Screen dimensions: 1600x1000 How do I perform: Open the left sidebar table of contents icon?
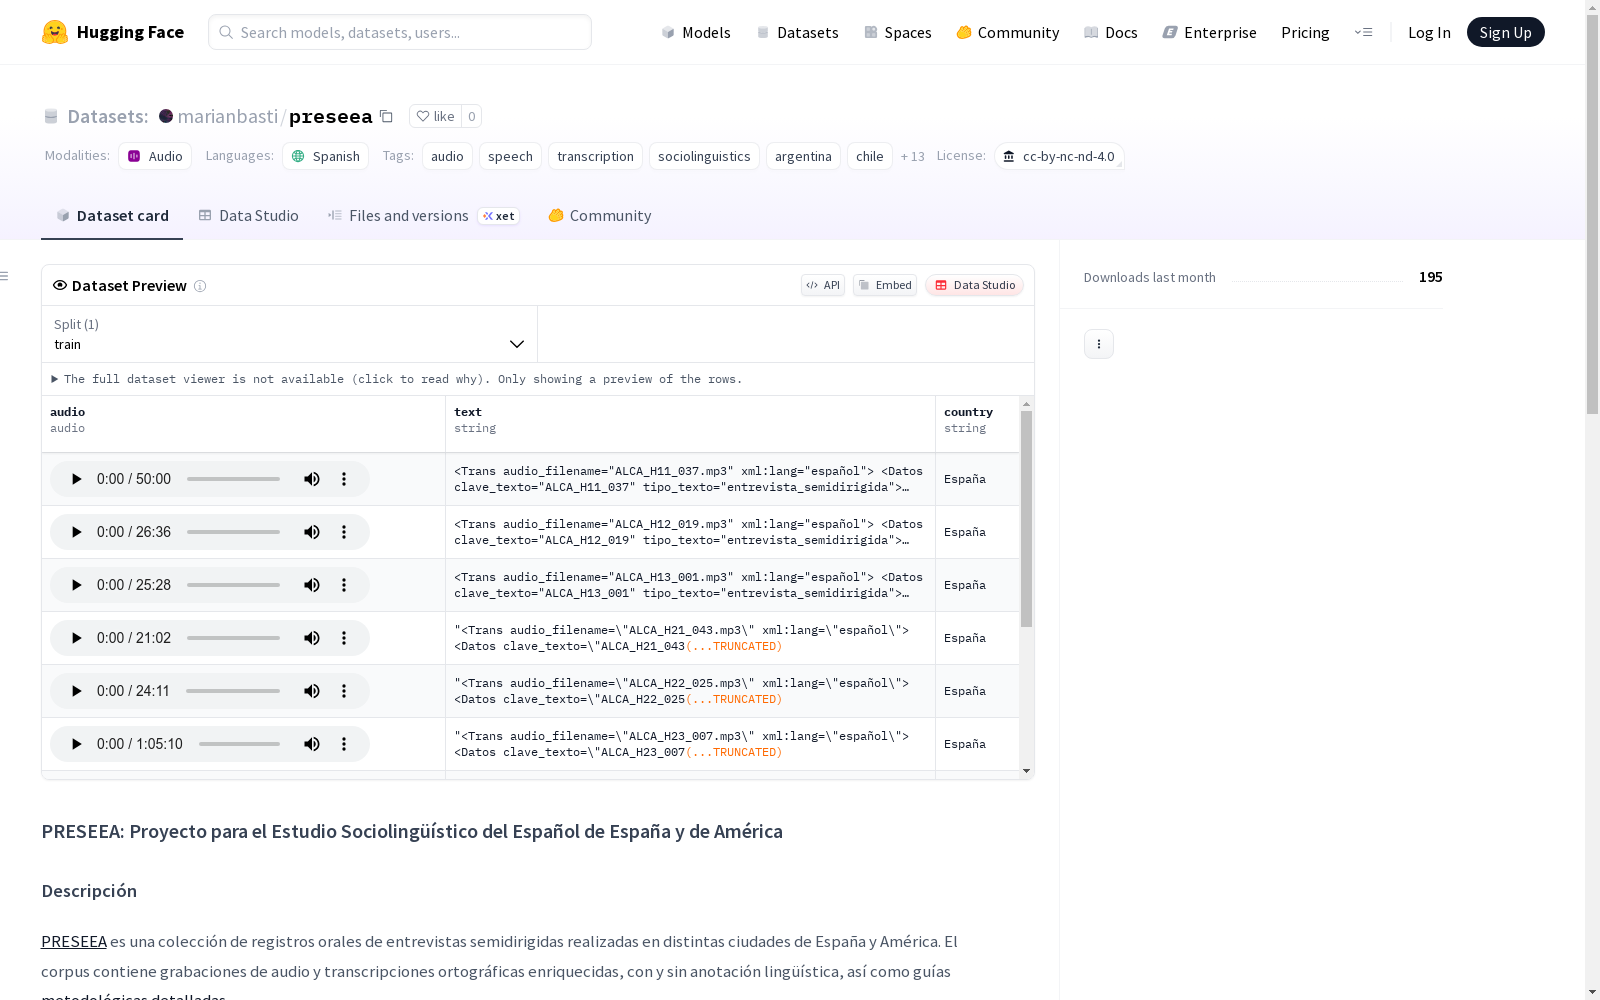[x=5, y=276]
